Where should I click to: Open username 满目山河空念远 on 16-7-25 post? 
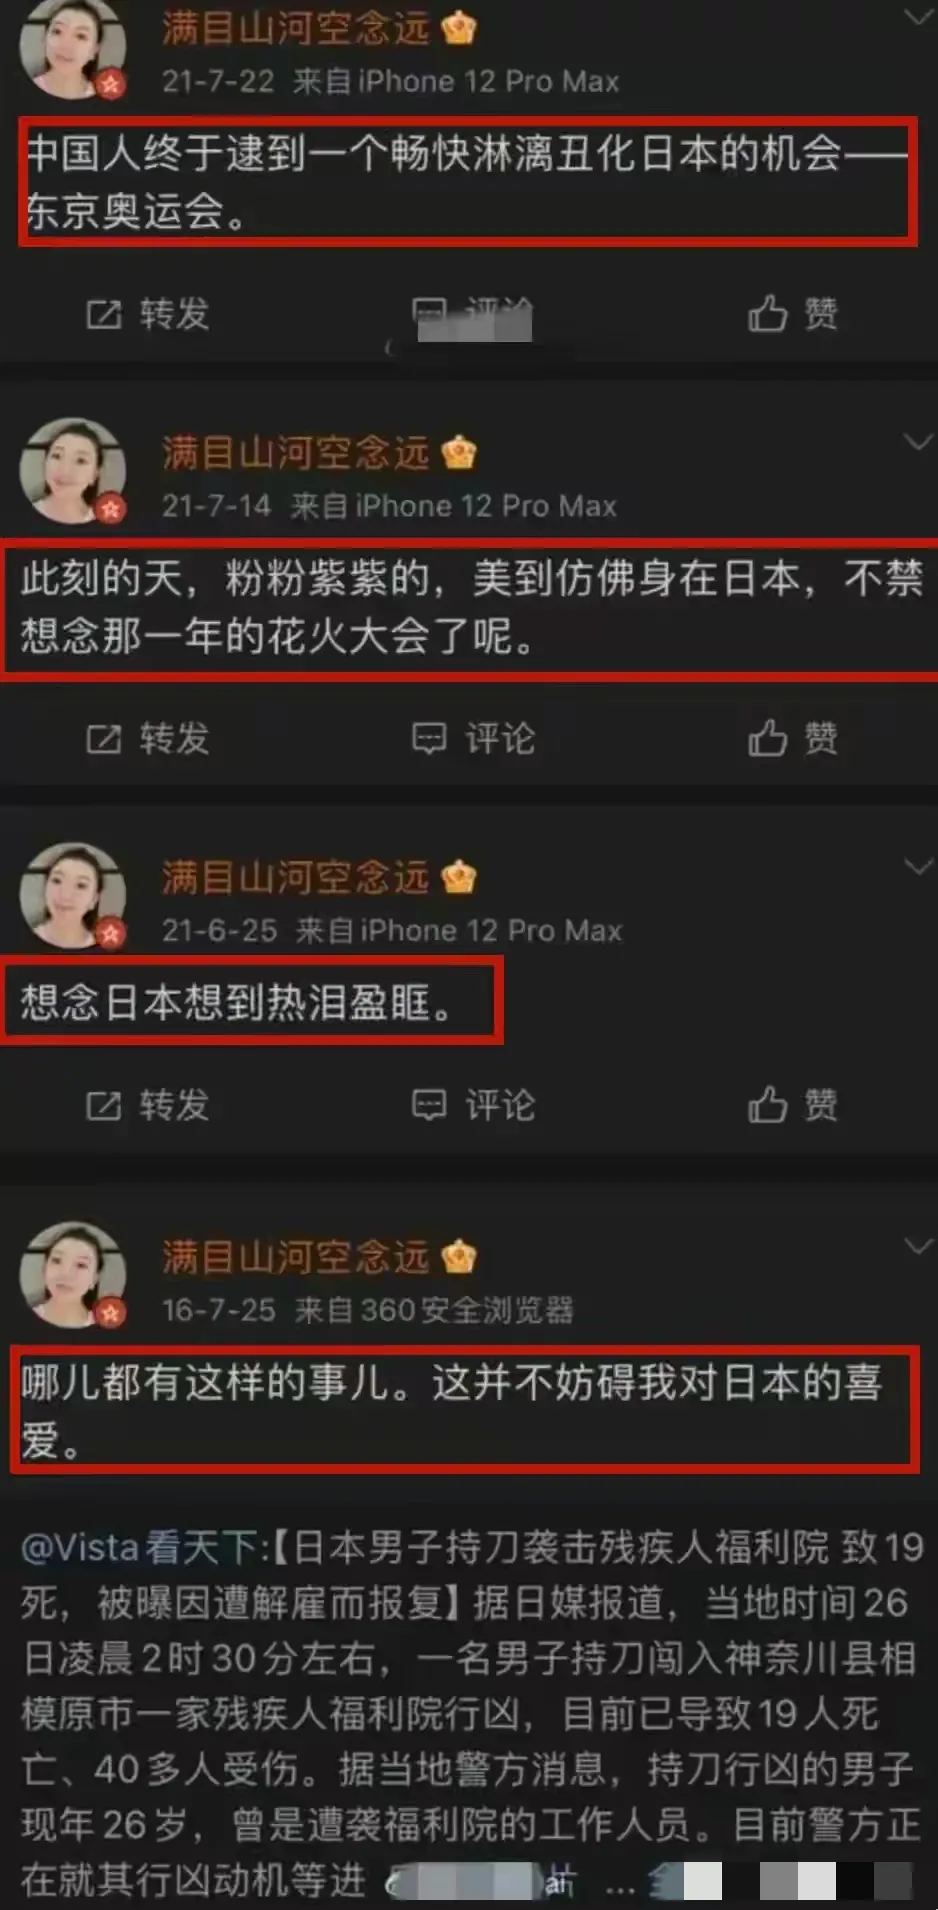pos(295,1256)
